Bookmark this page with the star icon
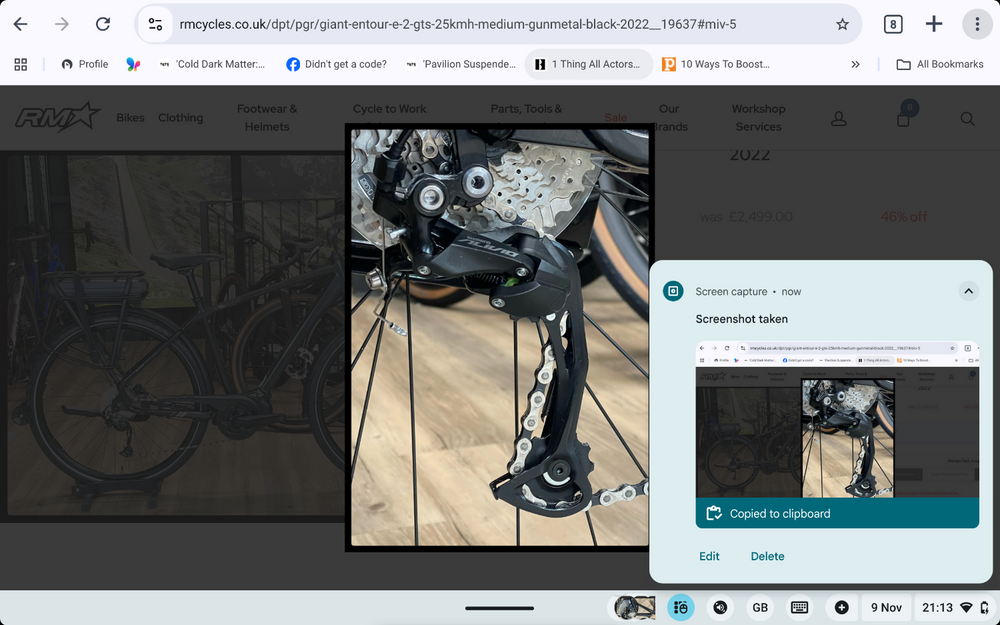 coord(842,24)
